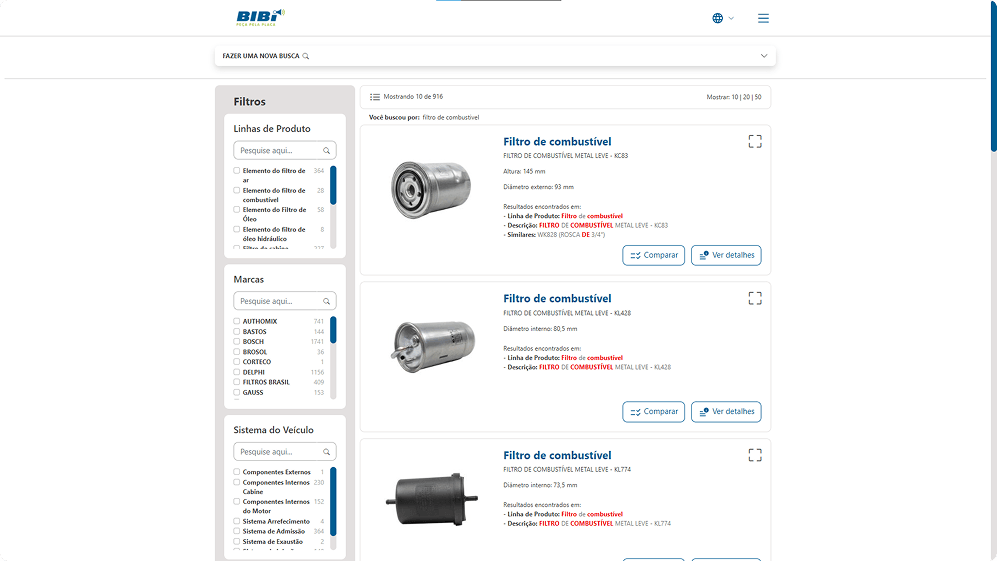Click Comparar on the KC83 filter
The width and height of the screenshot is (997, 561).
tap(653, 255)
